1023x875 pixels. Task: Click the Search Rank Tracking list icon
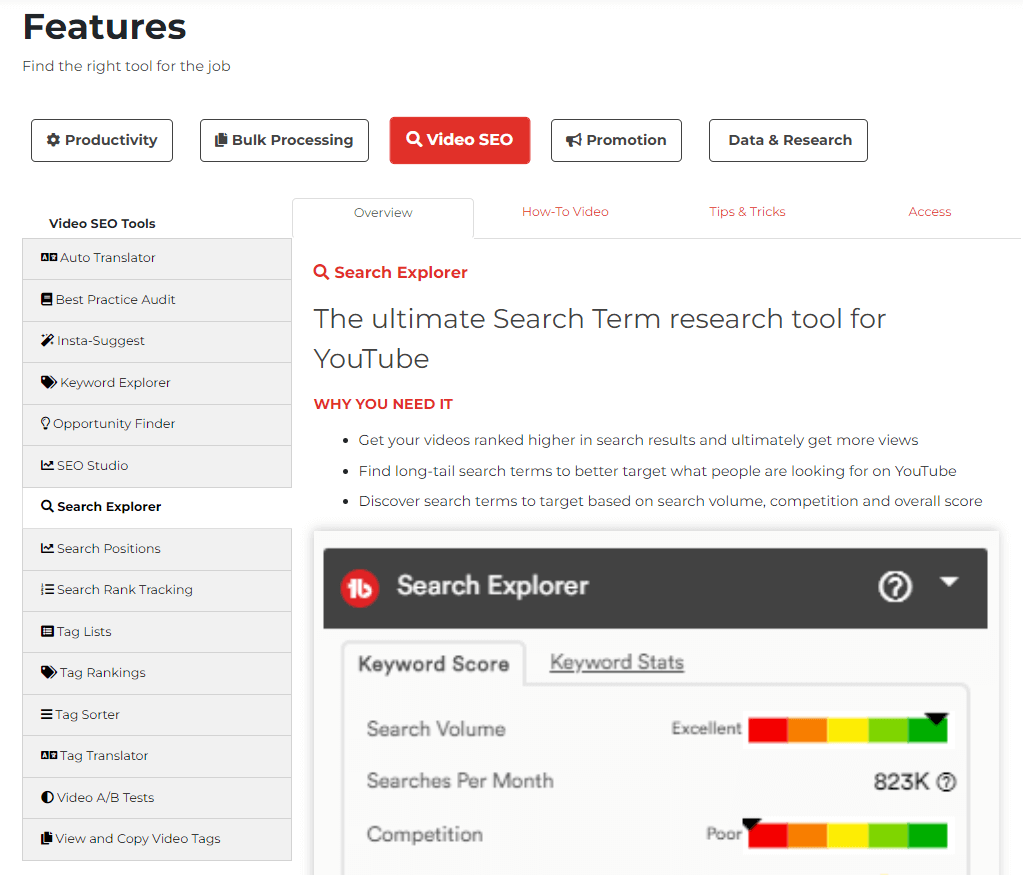click(x=47, y=589)
